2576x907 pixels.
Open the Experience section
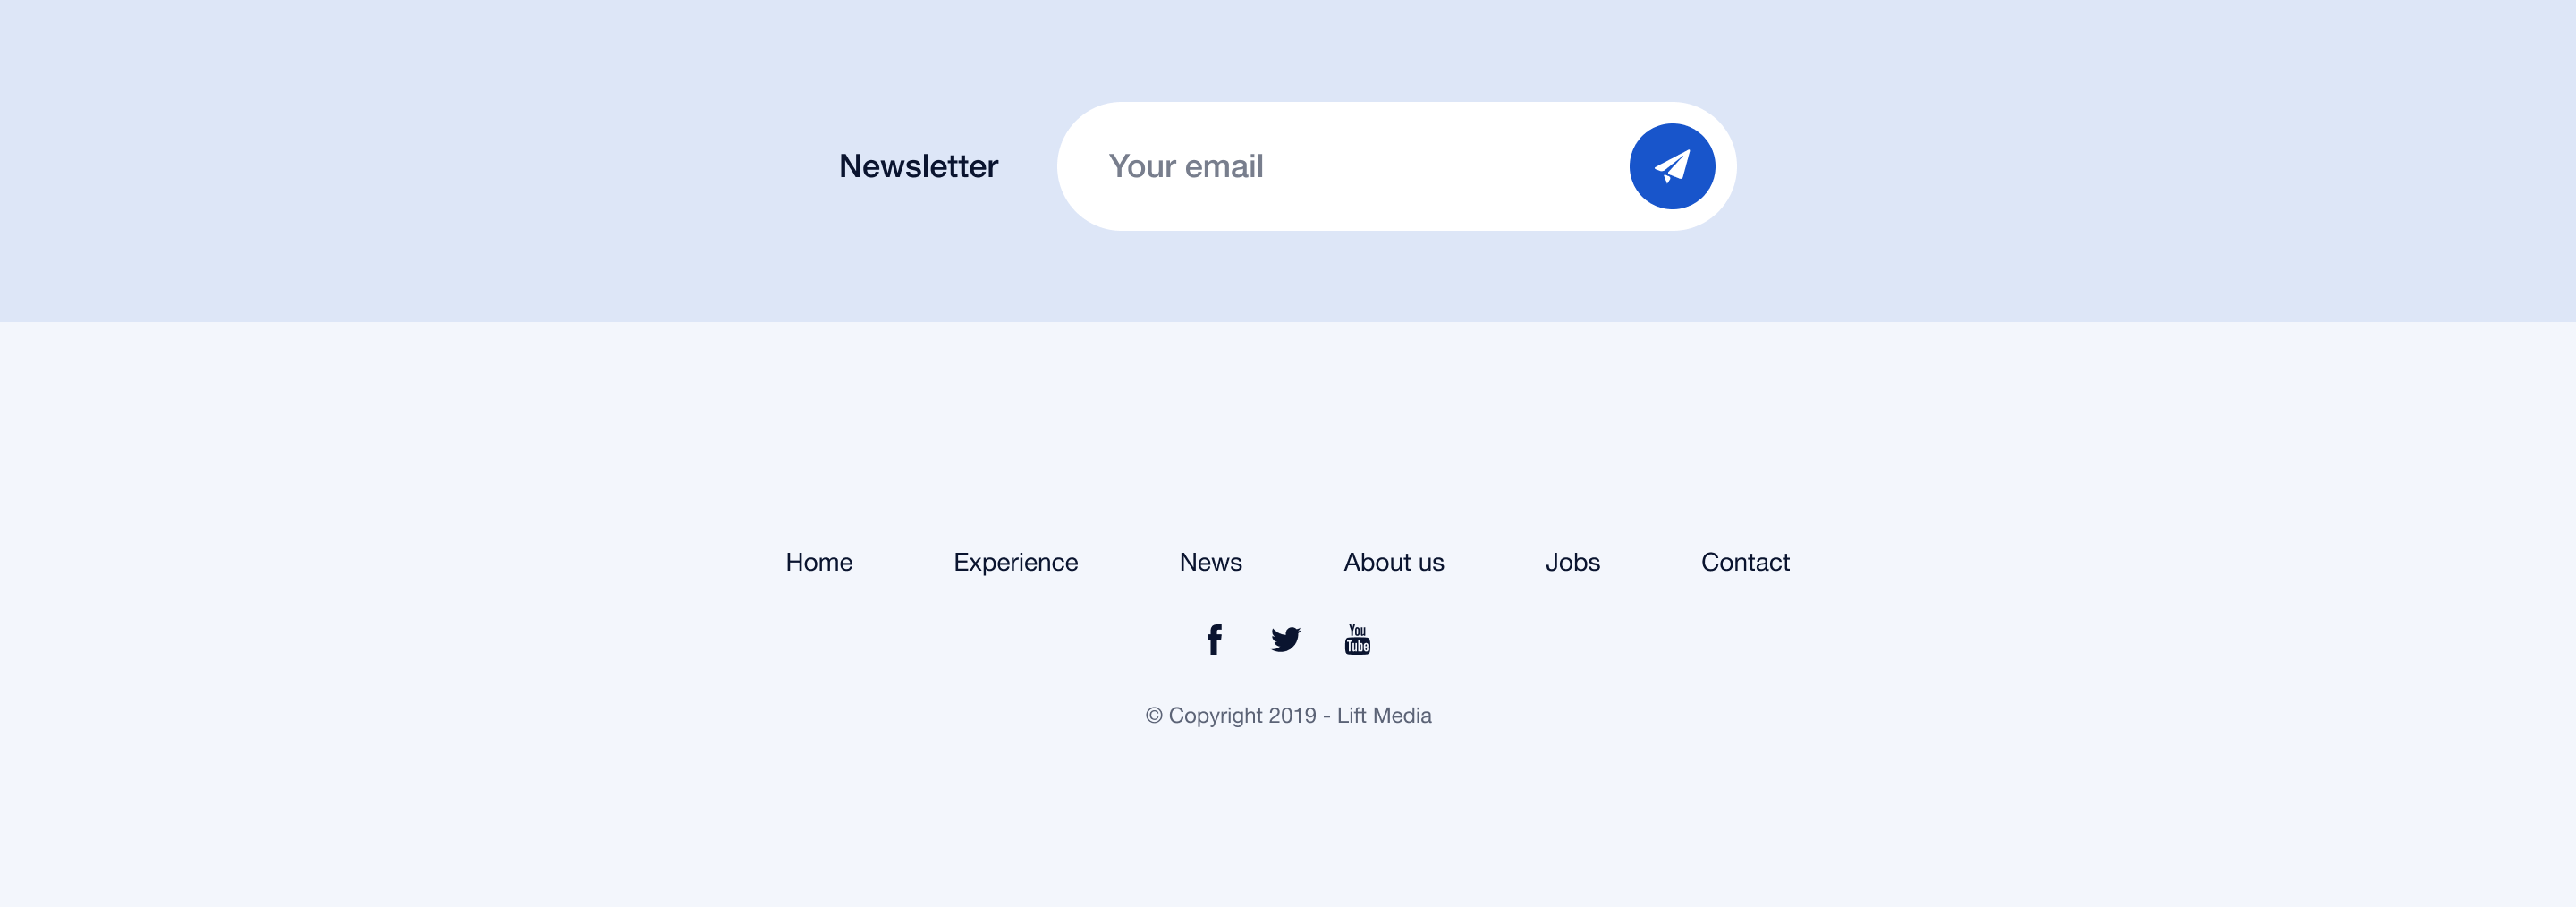pyautogui.click(x=1016, y=562)
